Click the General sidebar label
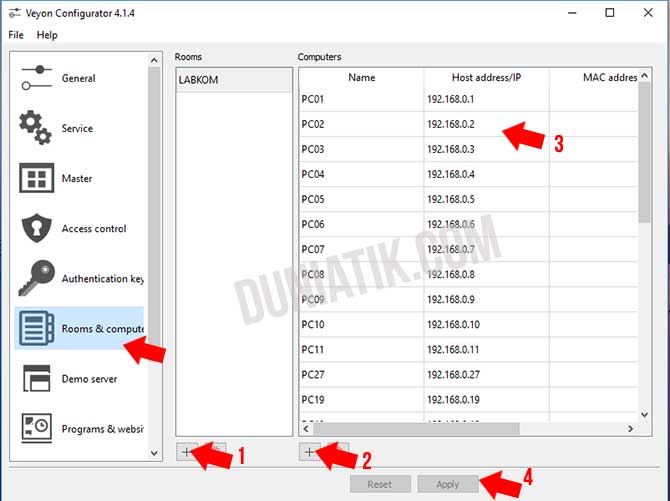Viewport: 670px width, 501px height. [79, 78]
